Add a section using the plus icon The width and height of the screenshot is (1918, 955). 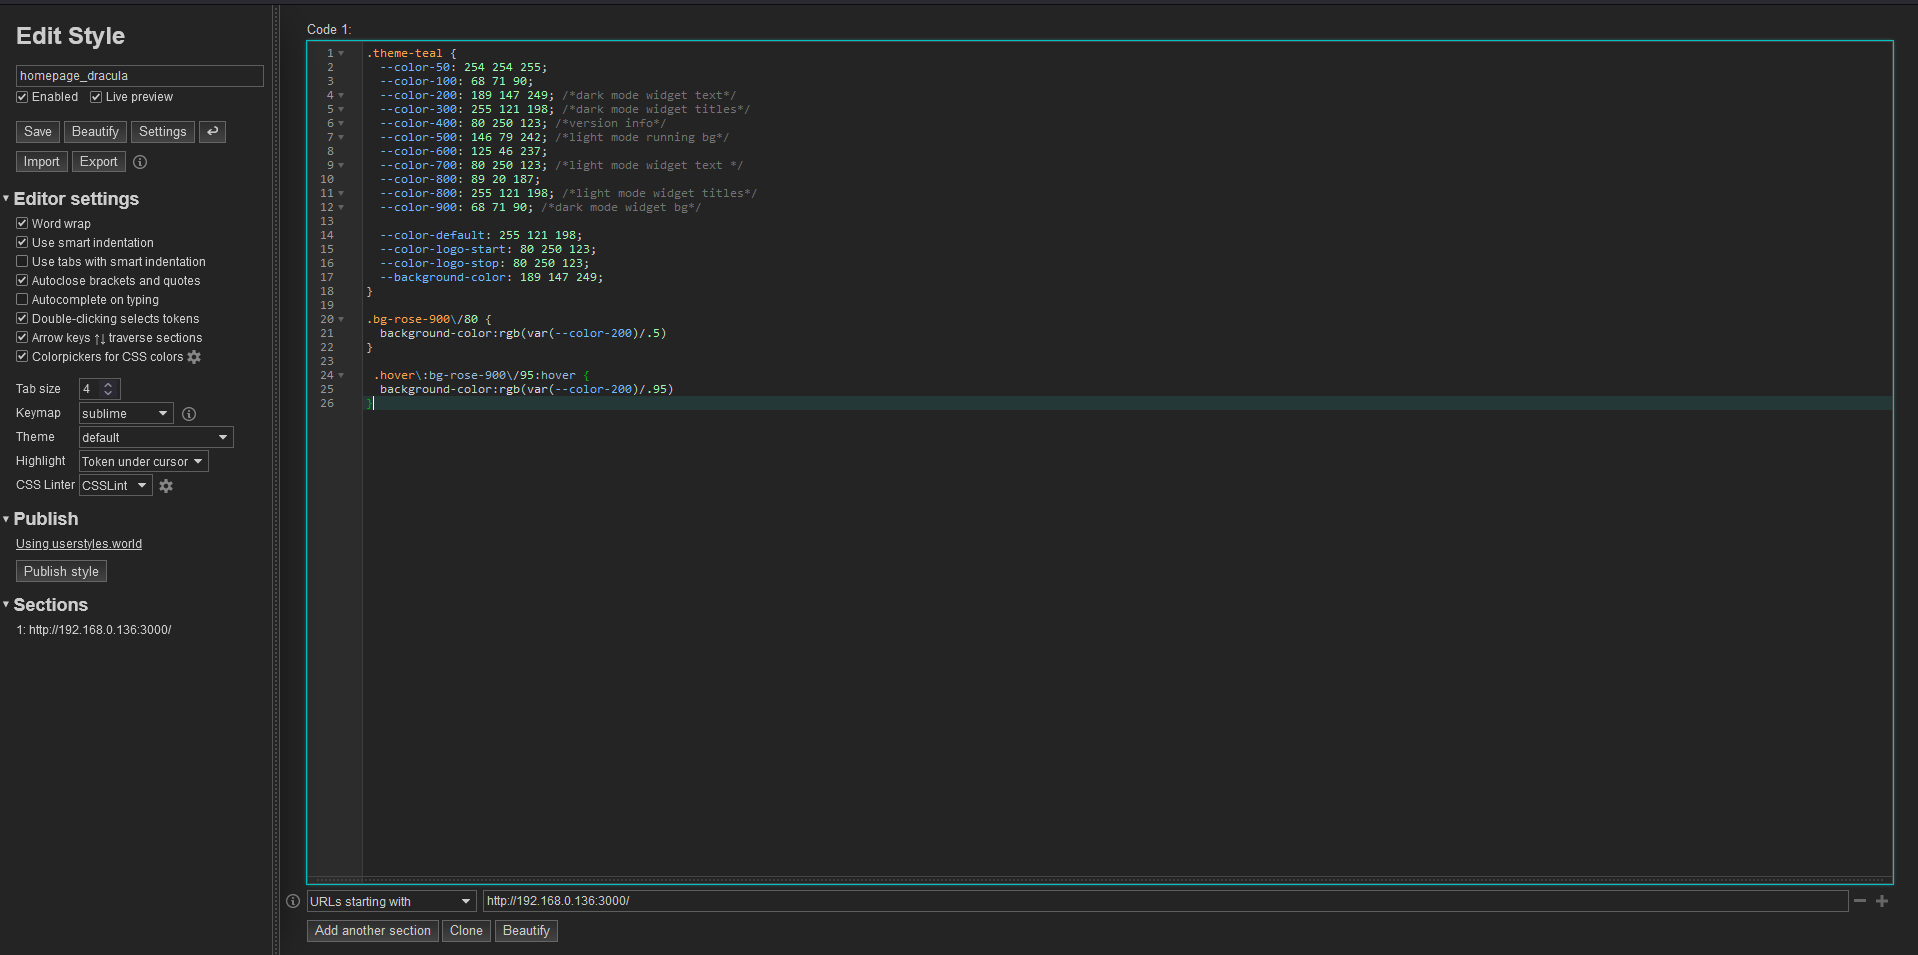(1883, 901)
